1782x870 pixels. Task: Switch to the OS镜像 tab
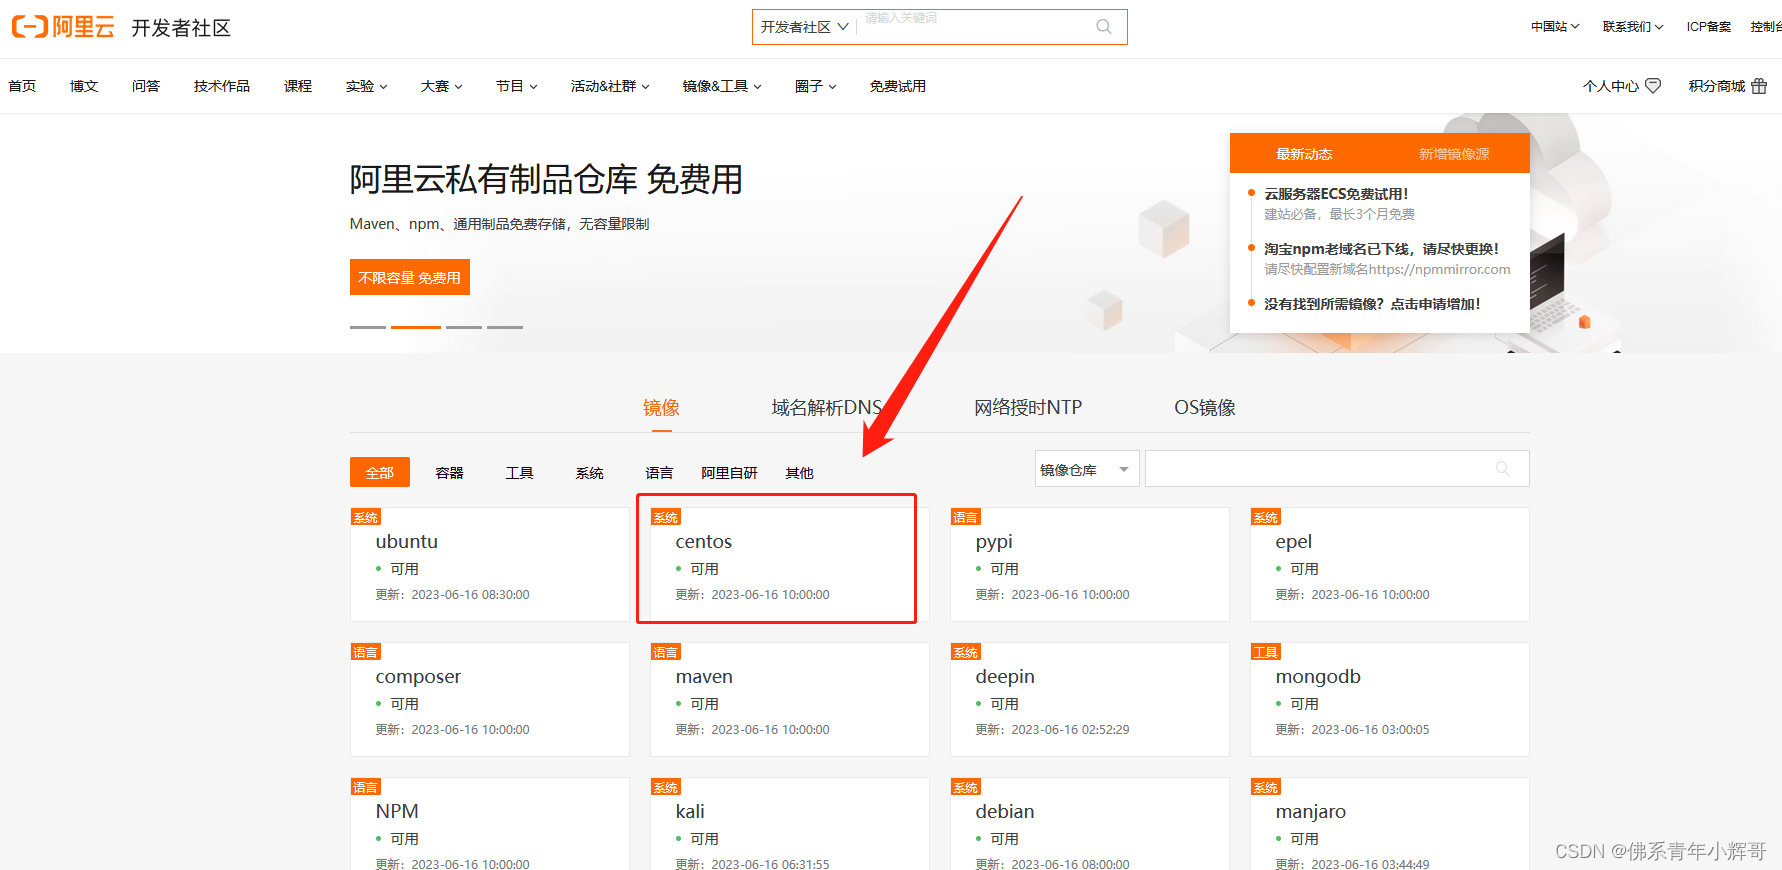(x=1205, y=408)
